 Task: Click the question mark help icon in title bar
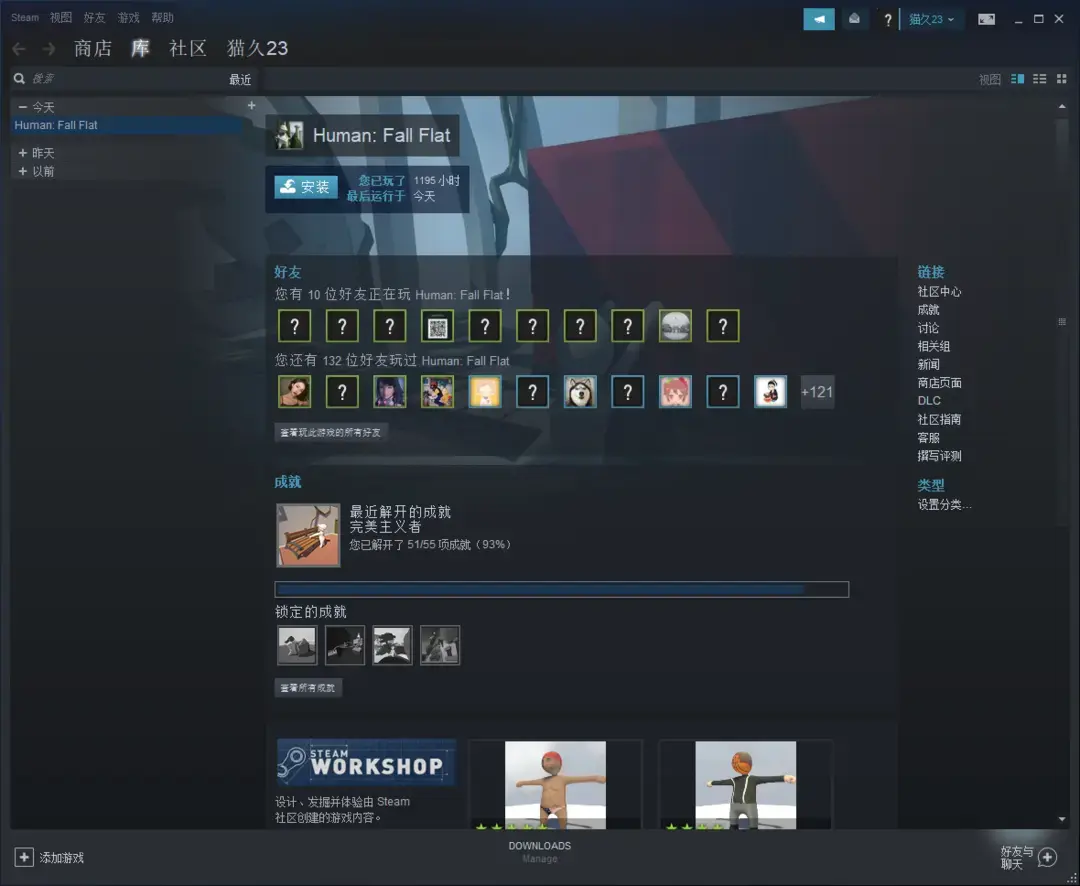click(887, 20)
